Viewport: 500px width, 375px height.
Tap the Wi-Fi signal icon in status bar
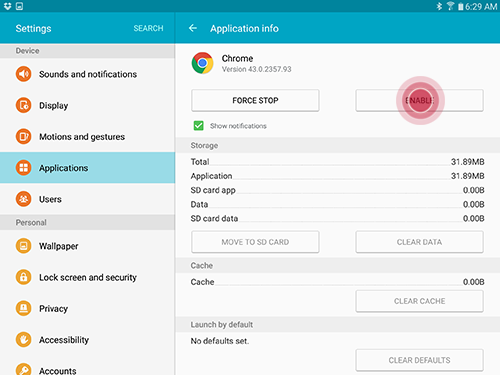point(450,6)
